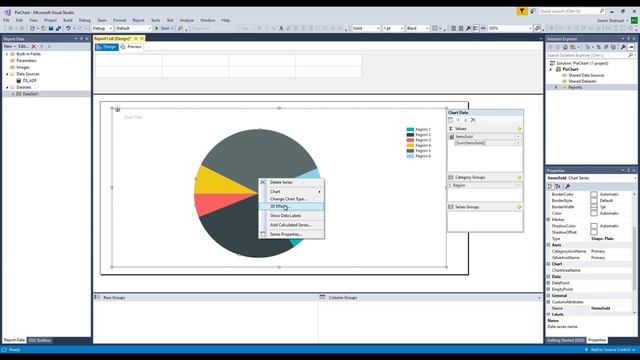Open the Getting Started tab at bottom right
Viewport: 640px width, 360px height.
pyautogui.click(x=566, y=340)
